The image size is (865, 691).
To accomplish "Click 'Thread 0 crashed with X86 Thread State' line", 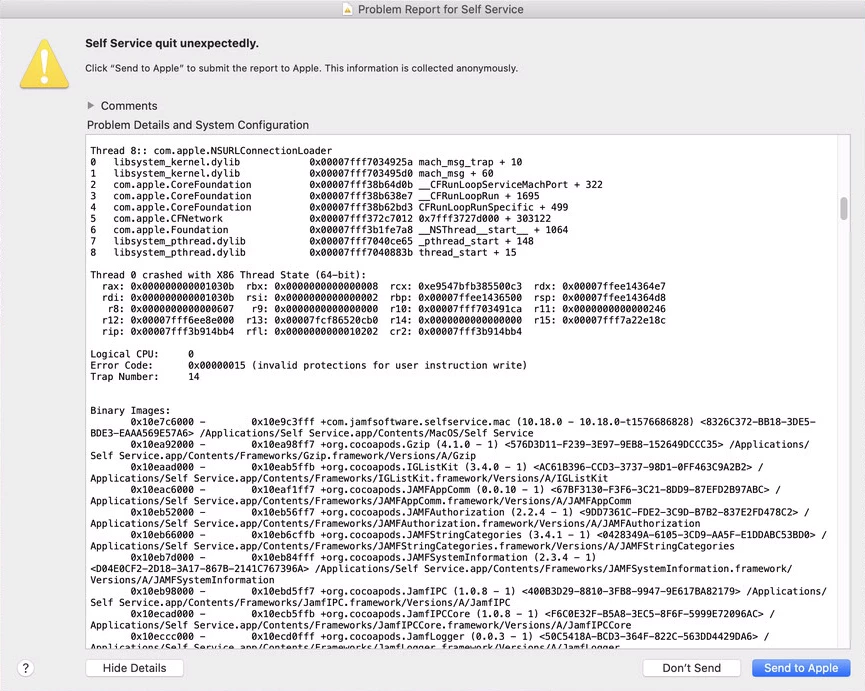I will (x=228, y=275).
